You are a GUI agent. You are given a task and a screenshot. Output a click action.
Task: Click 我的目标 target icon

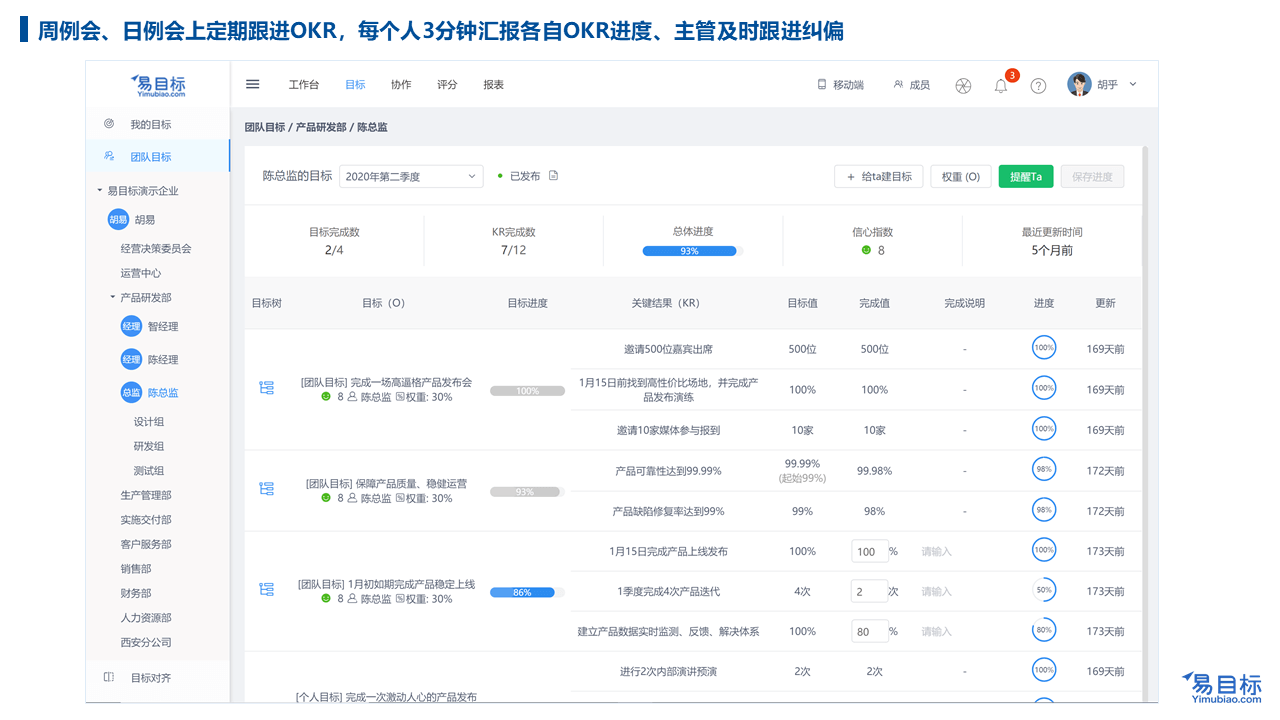(x=109, y=124)
